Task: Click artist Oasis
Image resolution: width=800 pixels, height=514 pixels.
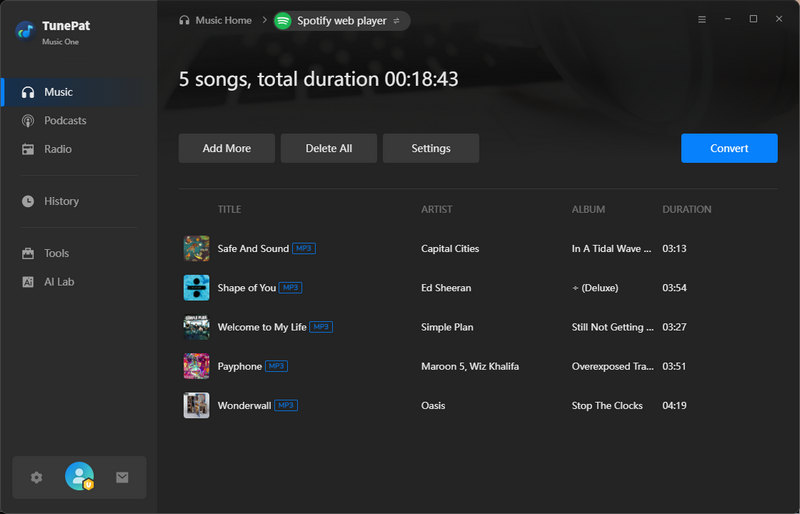Action: (x=433, y=406)
